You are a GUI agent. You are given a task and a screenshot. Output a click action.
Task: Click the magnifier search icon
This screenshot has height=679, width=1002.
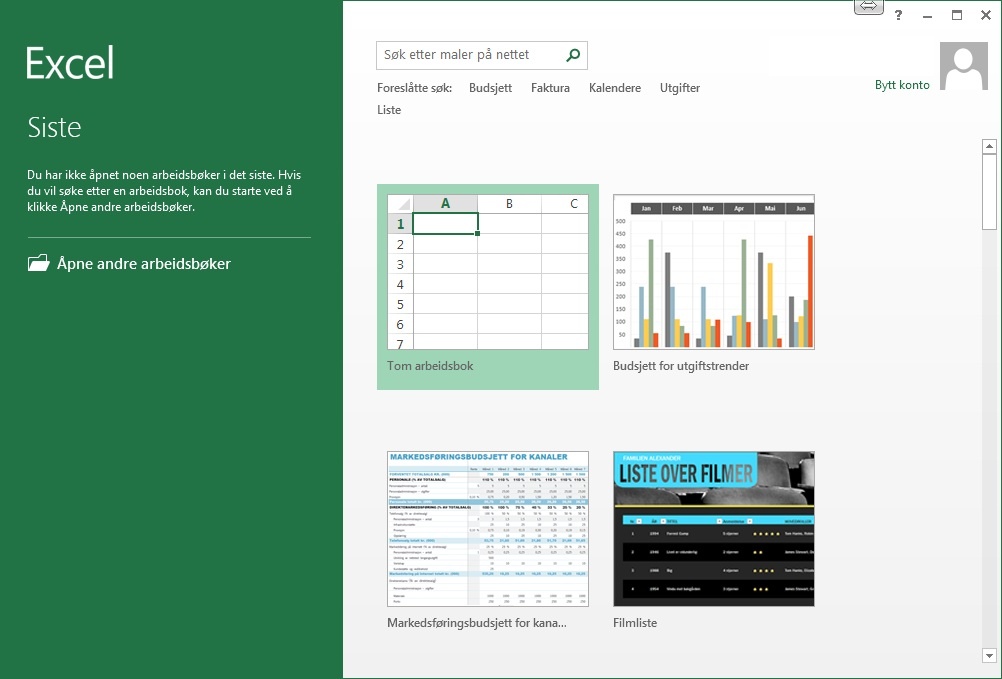573,55
